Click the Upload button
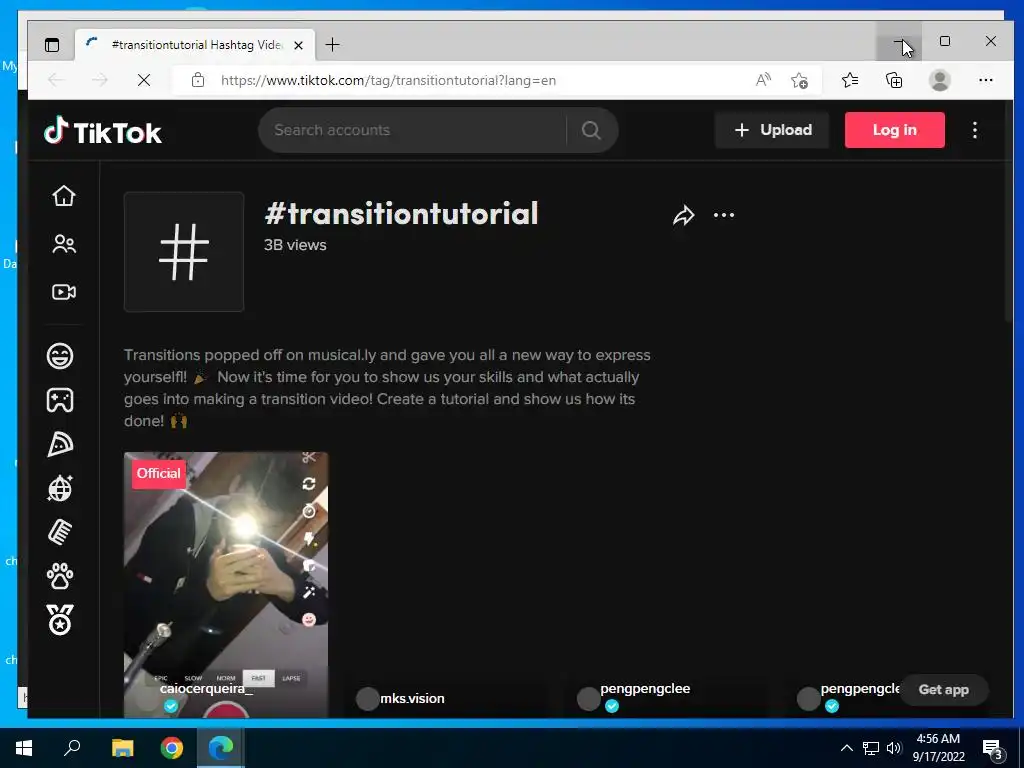 773,130
